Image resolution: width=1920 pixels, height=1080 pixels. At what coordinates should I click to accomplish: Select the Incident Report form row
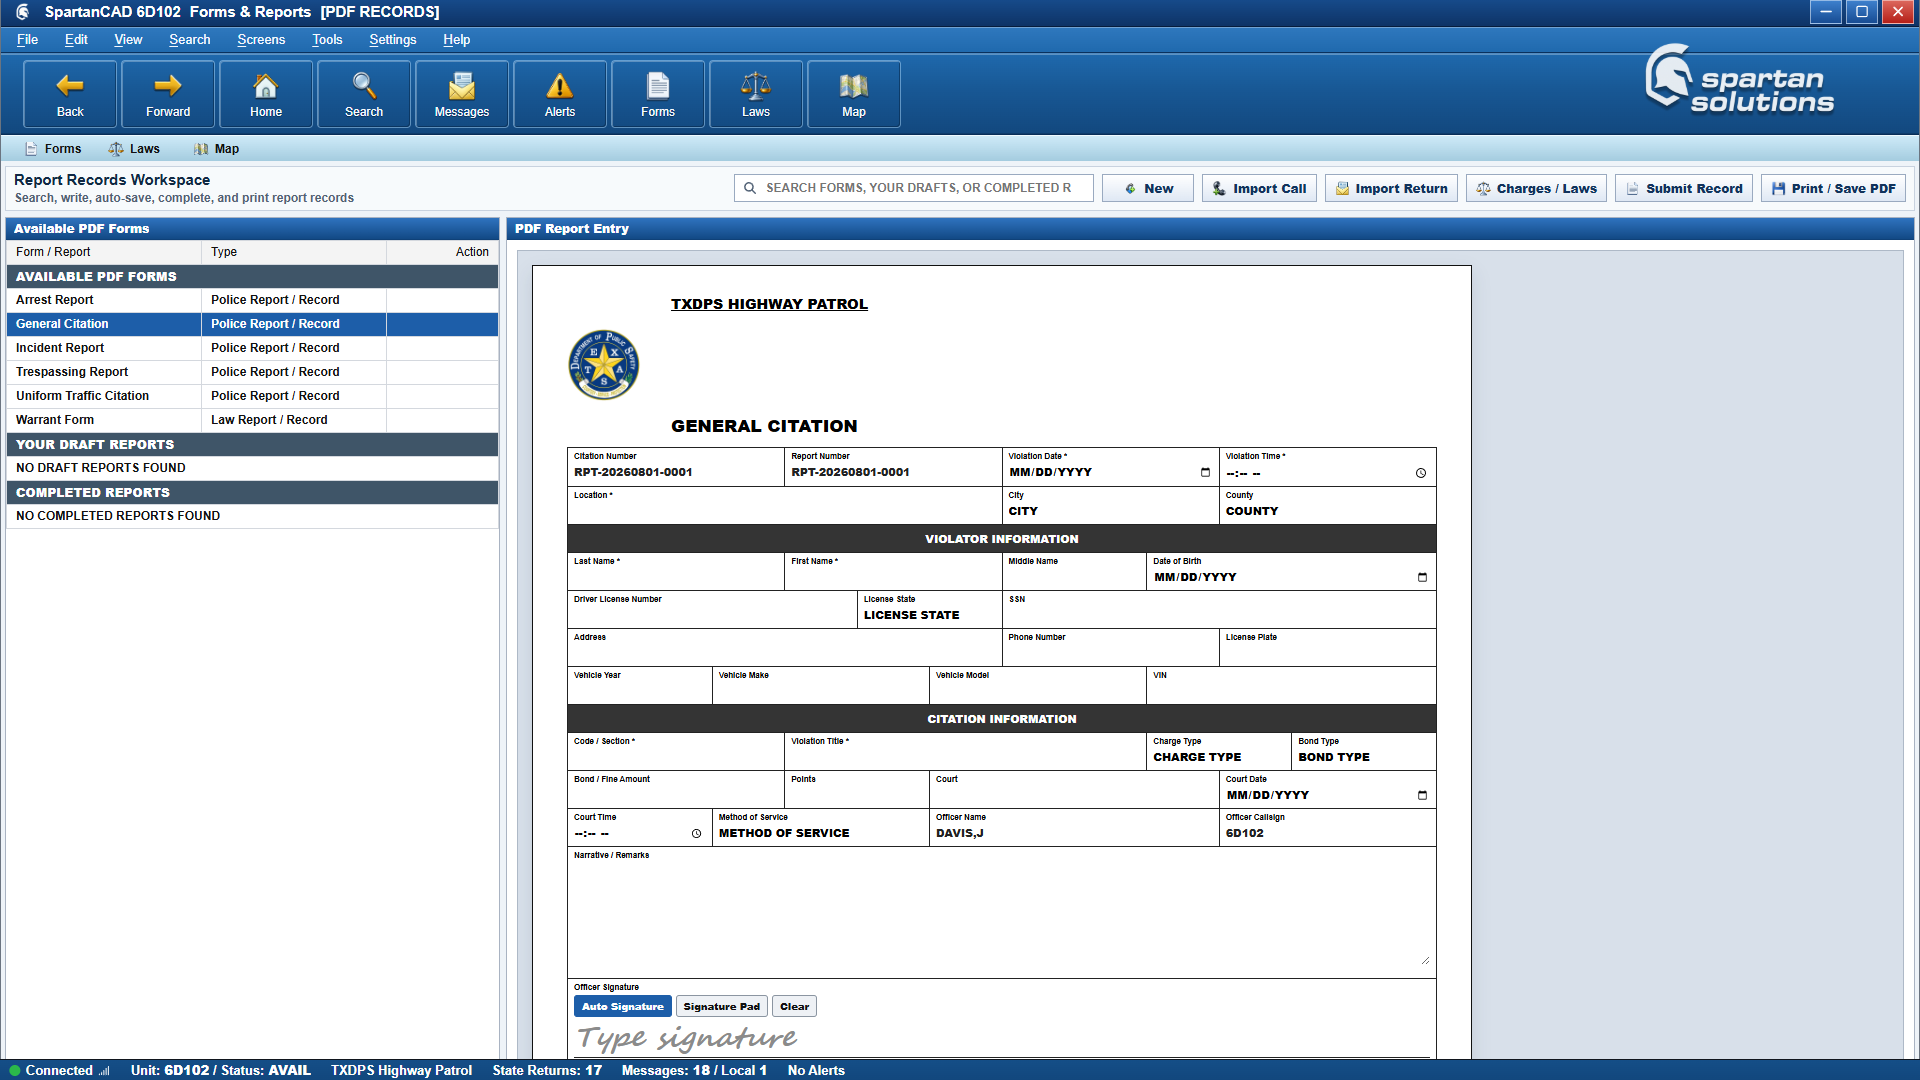pos(252,348)
